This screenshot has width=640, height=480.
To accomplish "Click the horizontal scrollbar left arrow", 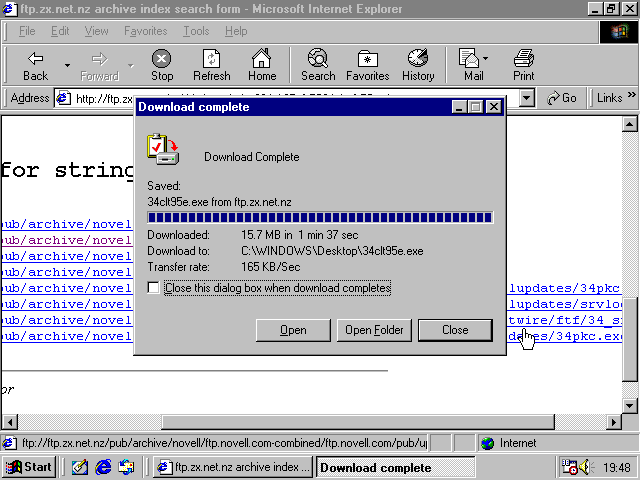I will (10, 422).
